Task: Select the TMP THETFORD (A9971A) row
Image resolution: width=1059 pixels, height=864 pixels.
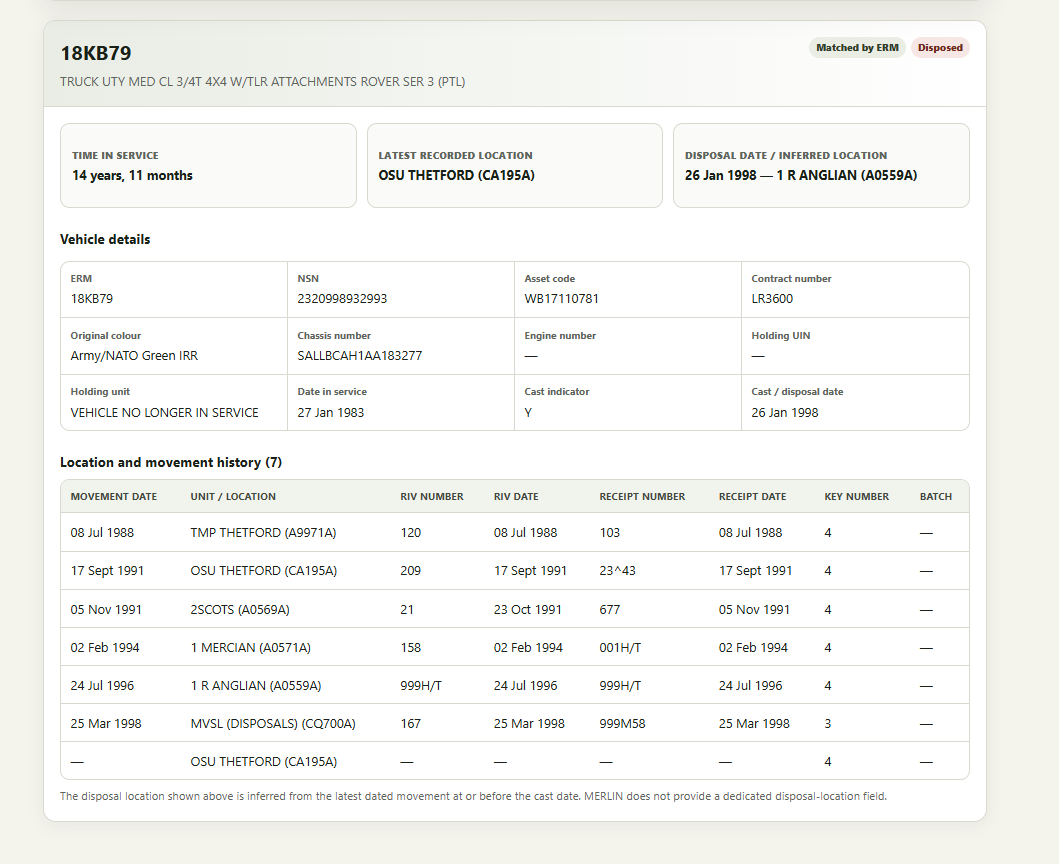Action: 515,532
